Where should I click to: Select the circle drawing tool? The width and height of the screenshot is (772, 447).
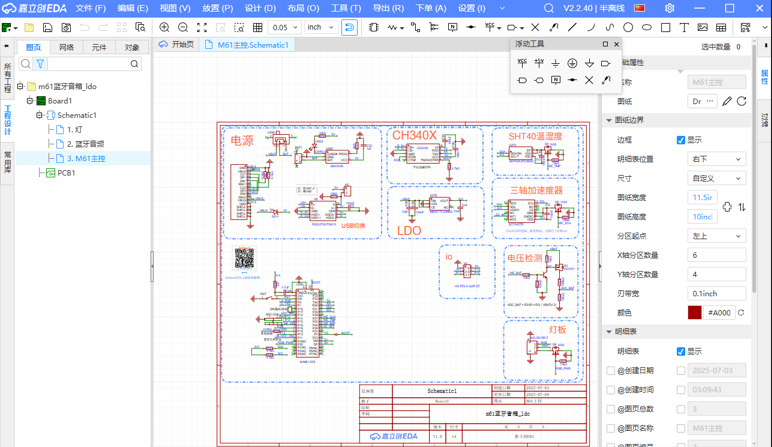click(x=628, y=28)
